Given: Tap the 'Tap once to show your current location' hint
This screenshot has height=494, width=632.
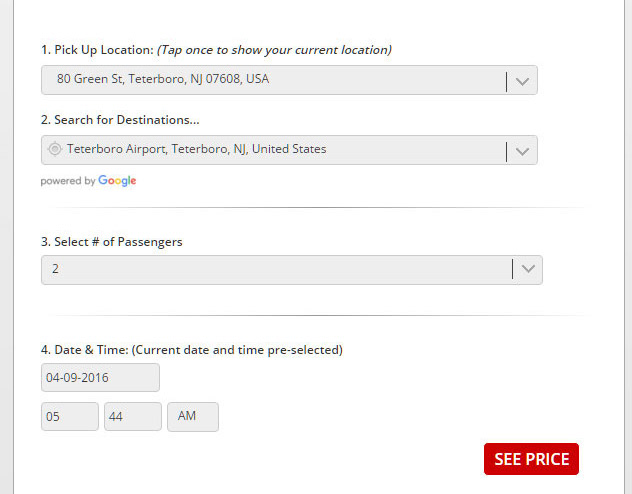Looking at the screenshot, I should pyautogui.click(x=274, y=50).
